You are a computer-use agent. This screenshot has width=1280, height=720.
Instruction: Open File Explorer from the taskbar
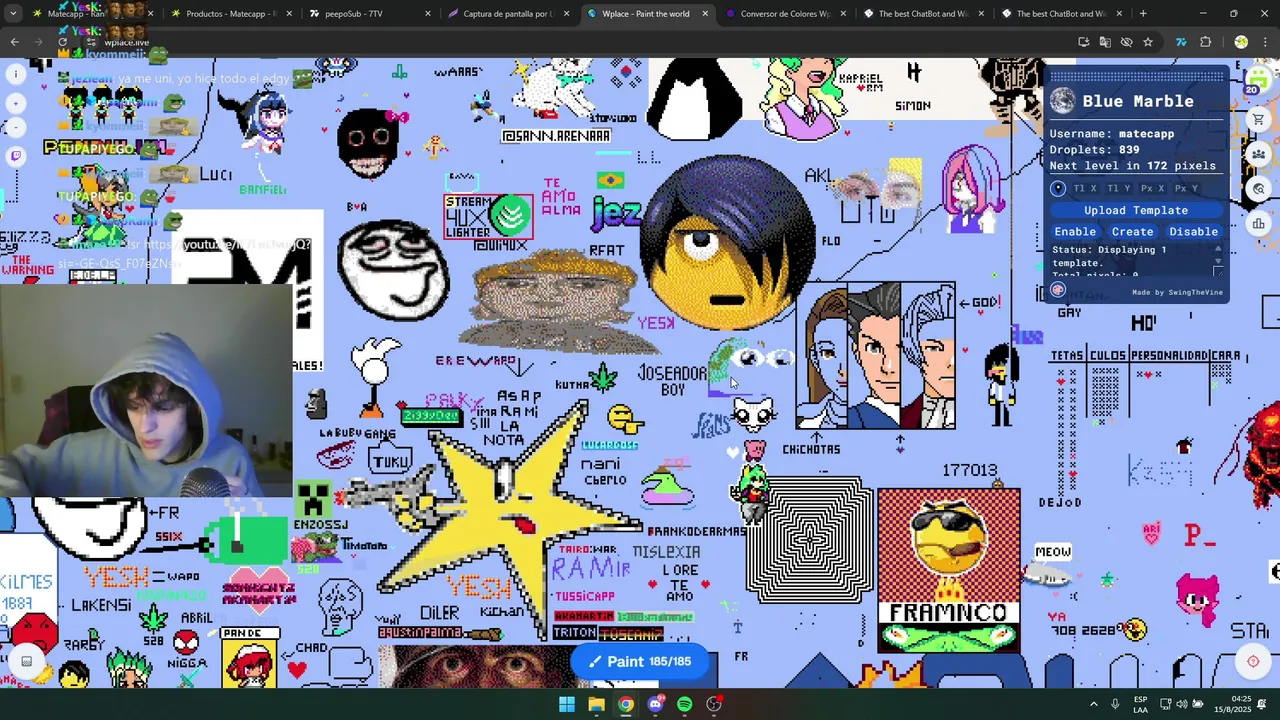[596, 704]
